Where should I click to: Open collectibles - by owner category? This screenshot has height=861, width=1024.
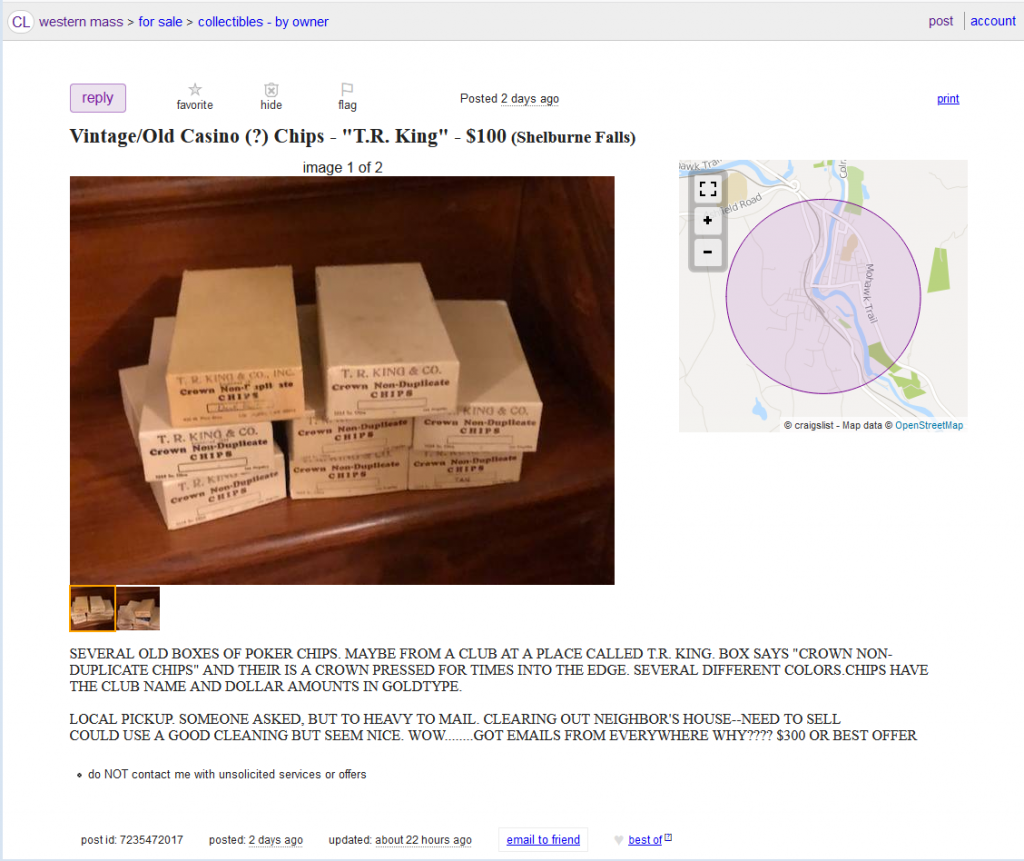point(263,22)
